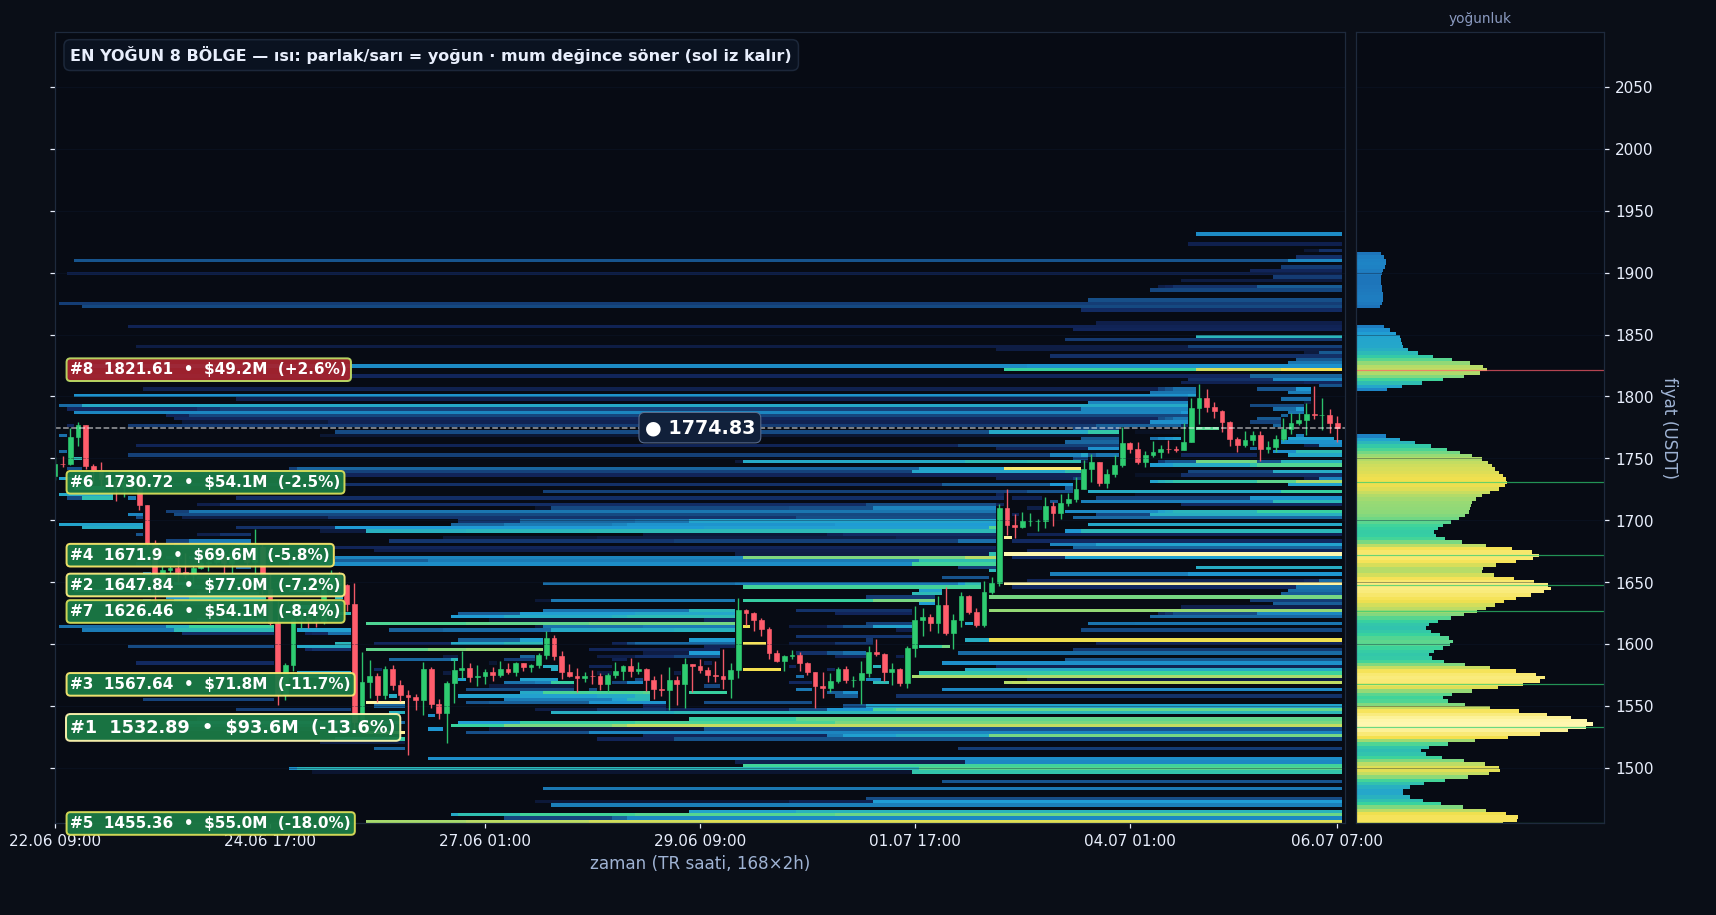Screen dimensions: 1716x915
Task: Click the "27.06 01:00" time label
Action: point(485,841)
